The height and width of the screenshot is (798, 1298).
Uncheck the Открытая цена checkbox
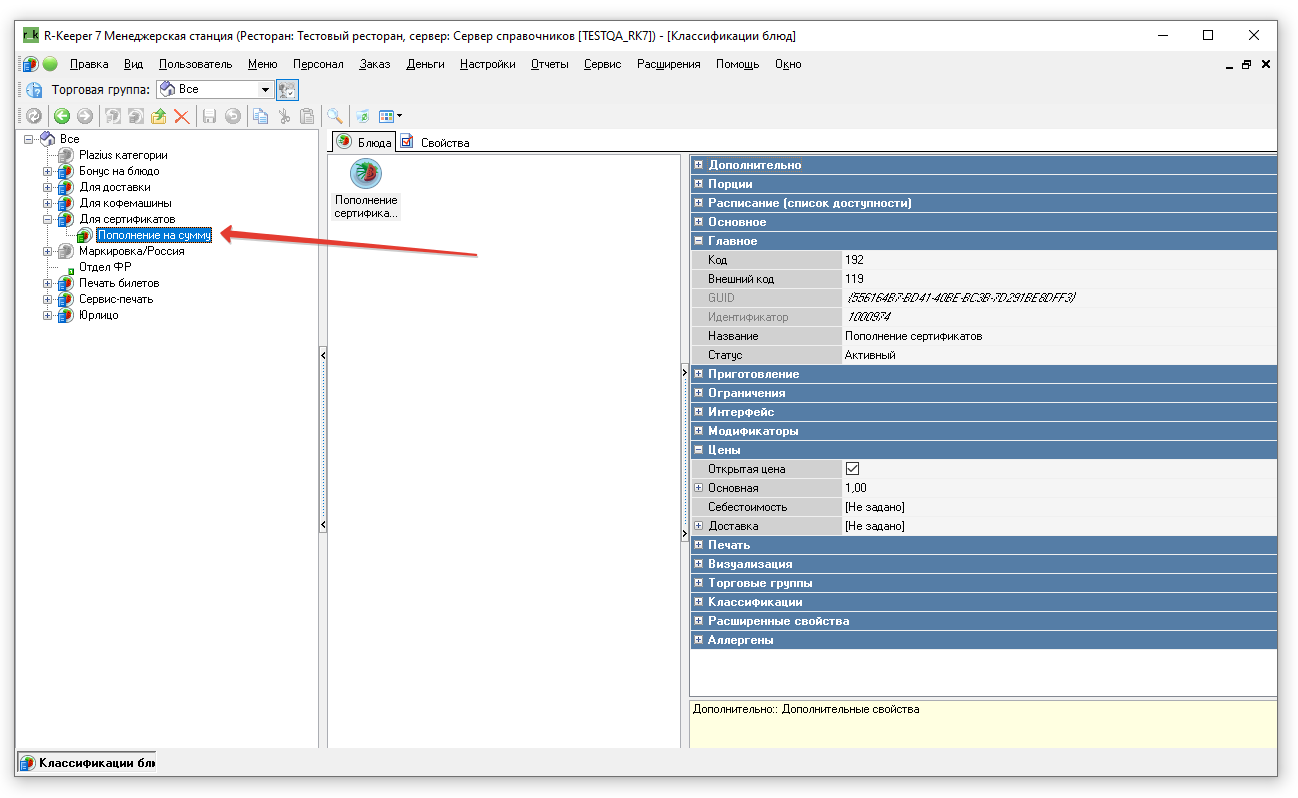pos(853,468)
